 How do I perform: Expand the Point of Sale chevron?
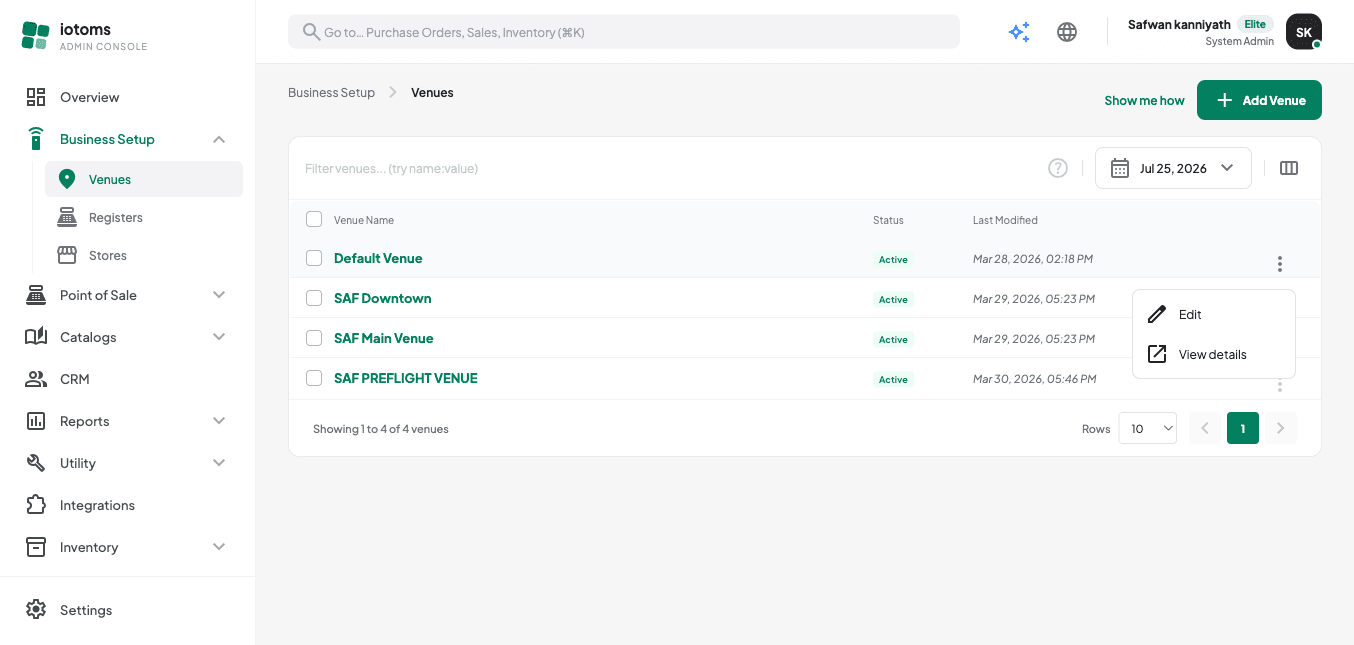[x=219, y=295]
